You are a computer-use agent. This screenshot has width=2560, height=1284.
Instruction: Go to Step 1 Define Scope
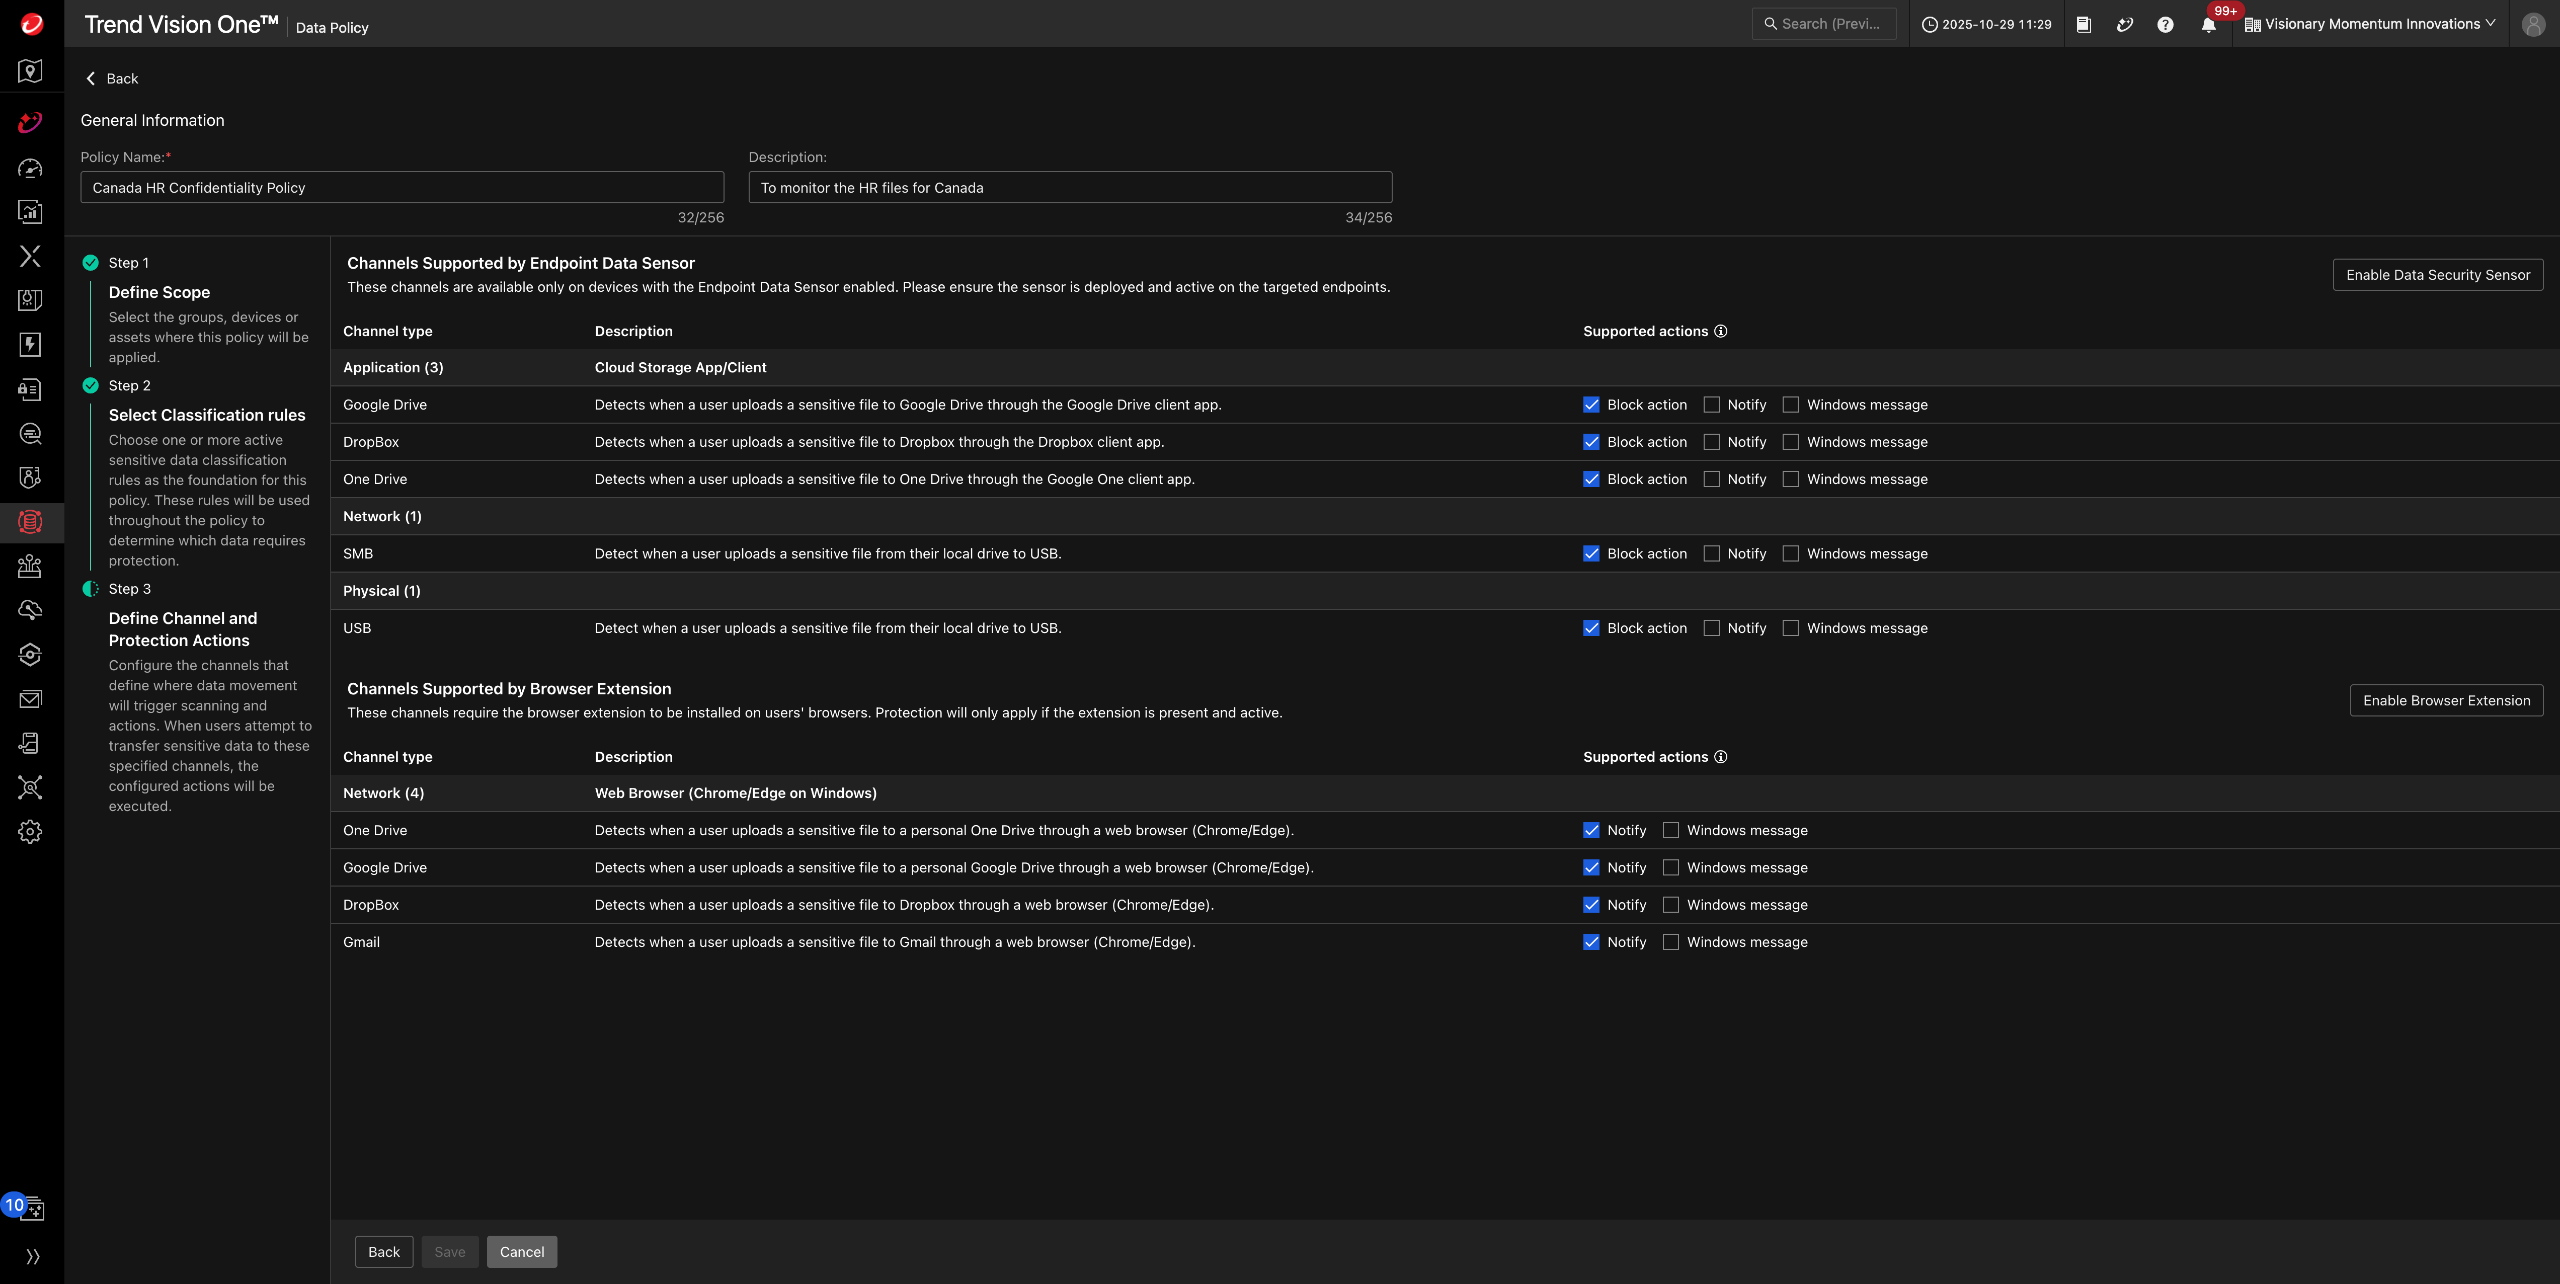point(159,292)
